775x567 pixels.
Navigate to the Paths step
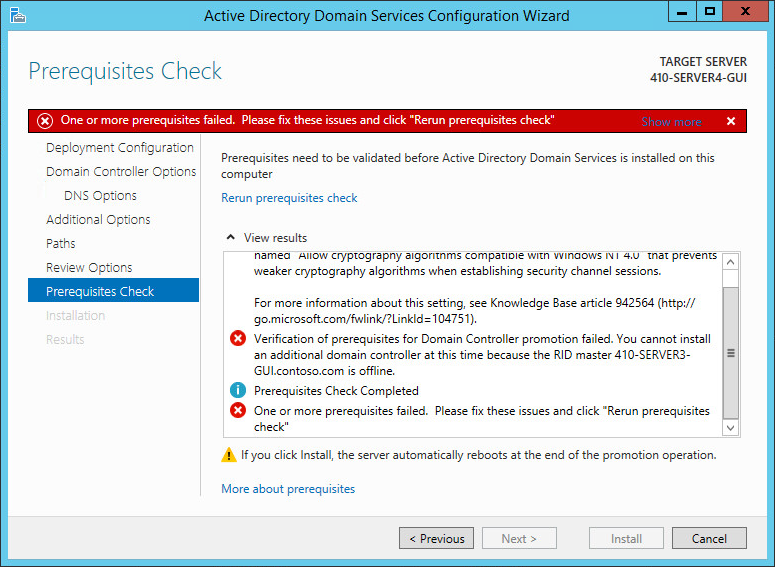60,244
